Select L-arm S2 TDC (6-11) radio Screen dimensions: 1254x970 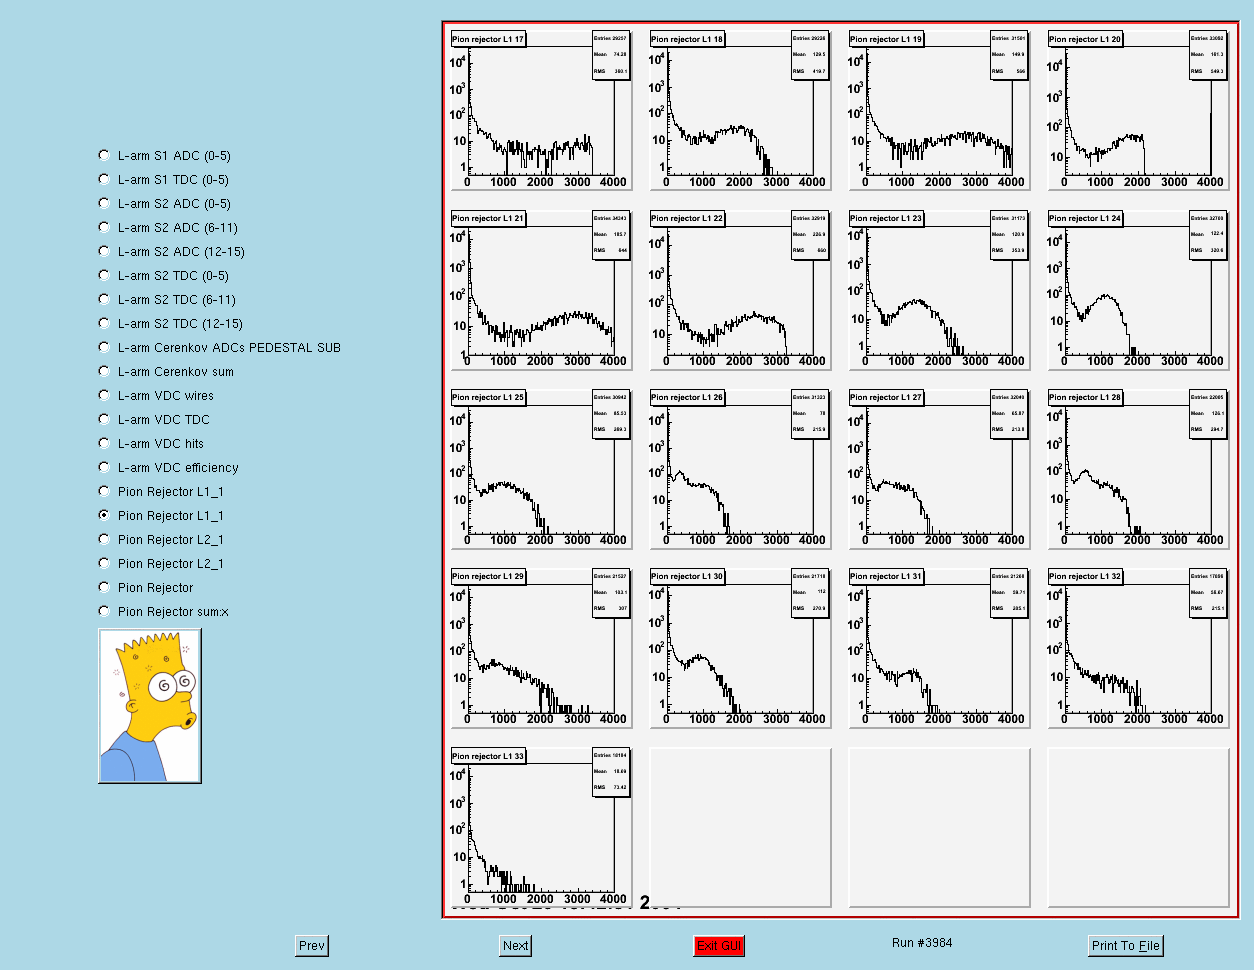click(104, 299)
